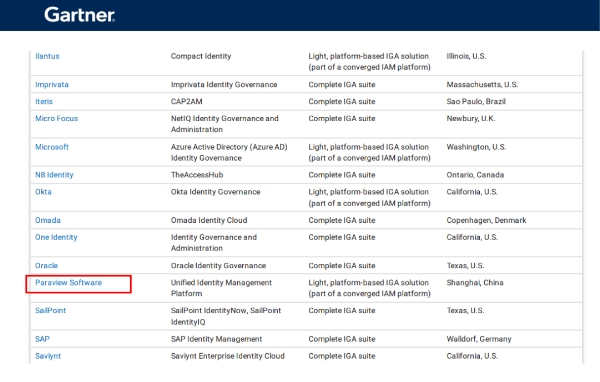600x382 pixels.
Task: Open the Micro Focus vendor link
Action: [56, 118]
